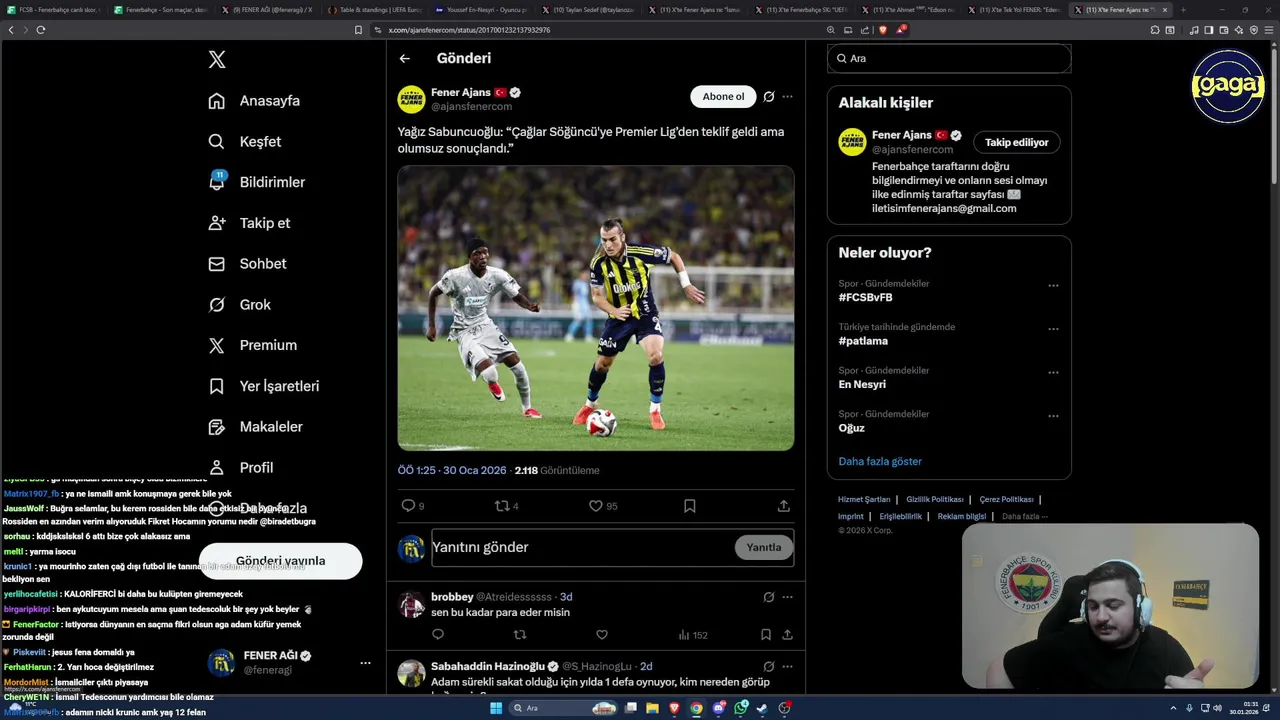Click the share icon on main post
Viewport: 1280px width, 720px height.
(x=784, y=506)
